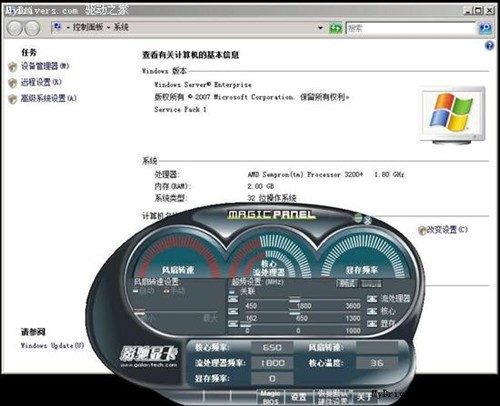
Task: Click the 'Service Pack 1' text
Action: pos(180,109)
